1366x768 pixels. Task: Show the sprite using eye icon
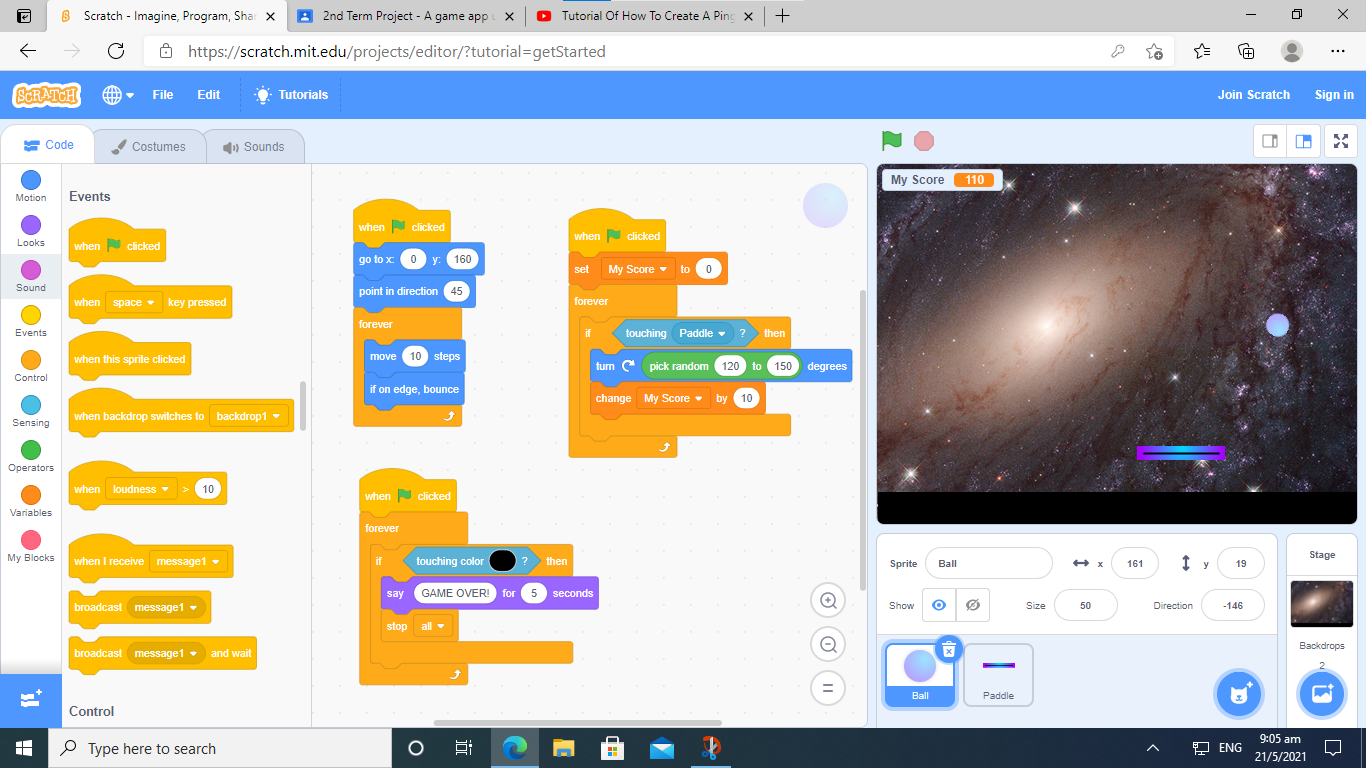(938, 605)
